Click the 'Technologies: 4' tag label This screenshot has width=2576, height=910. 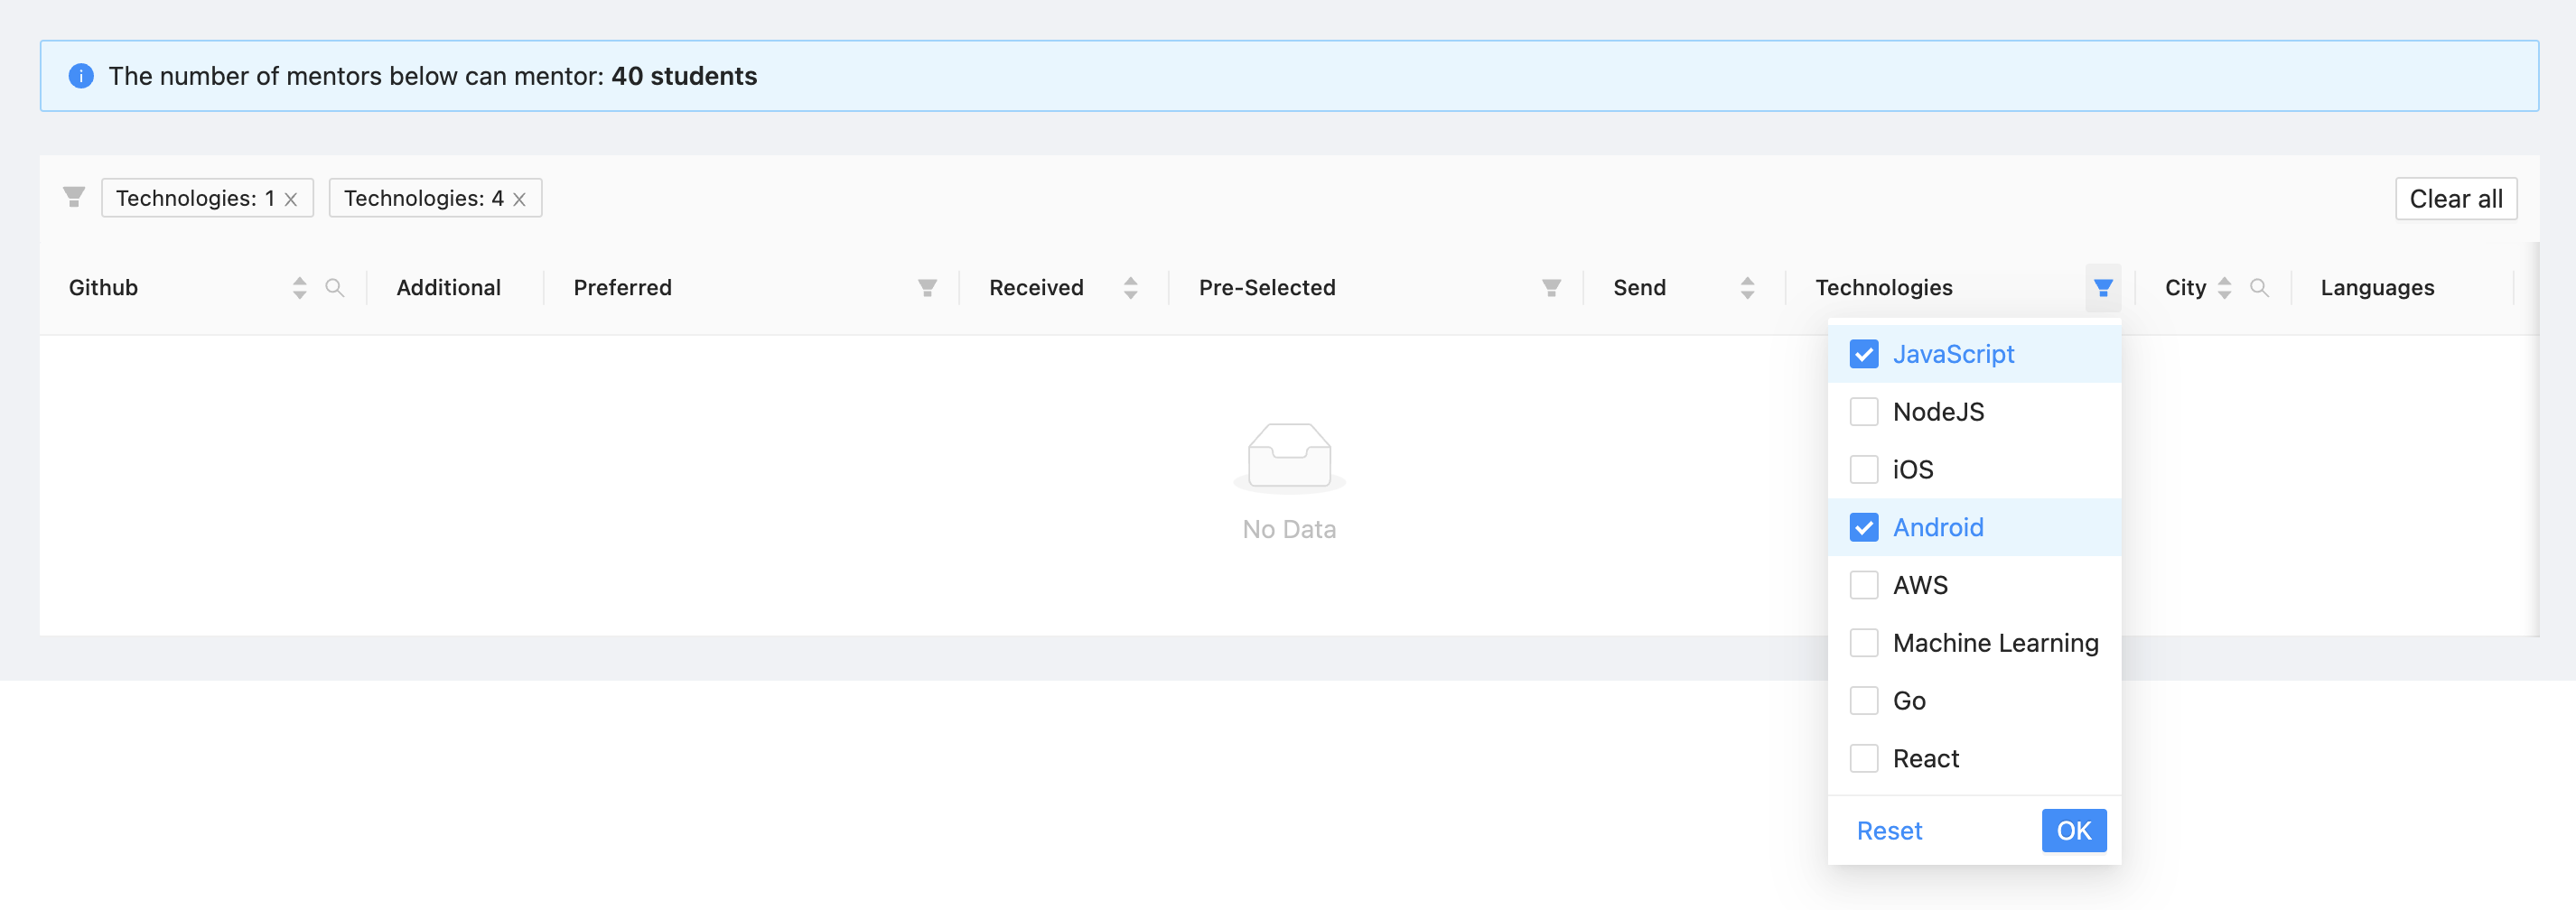click(x=423, y=199)
